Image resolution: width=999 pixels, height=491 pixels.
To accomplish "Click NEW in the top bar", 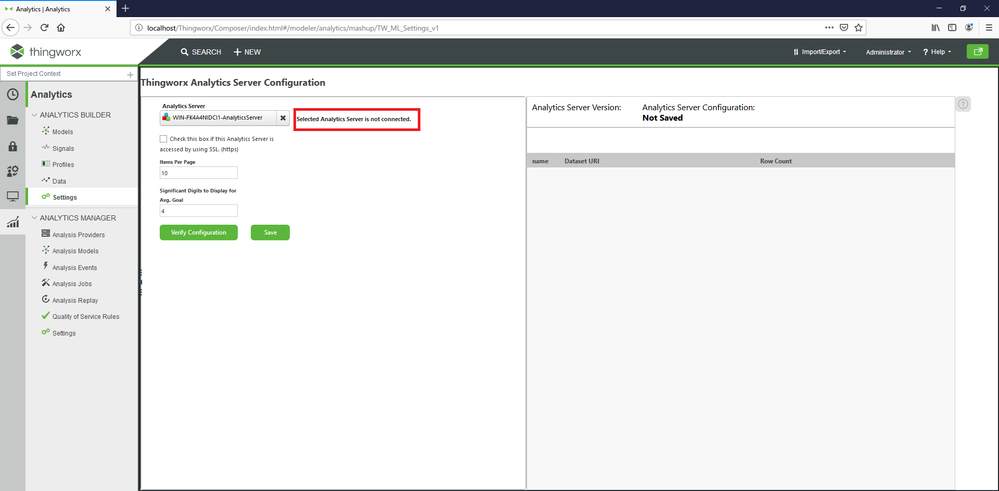I will pyautogui.click(x=247, y=52).
